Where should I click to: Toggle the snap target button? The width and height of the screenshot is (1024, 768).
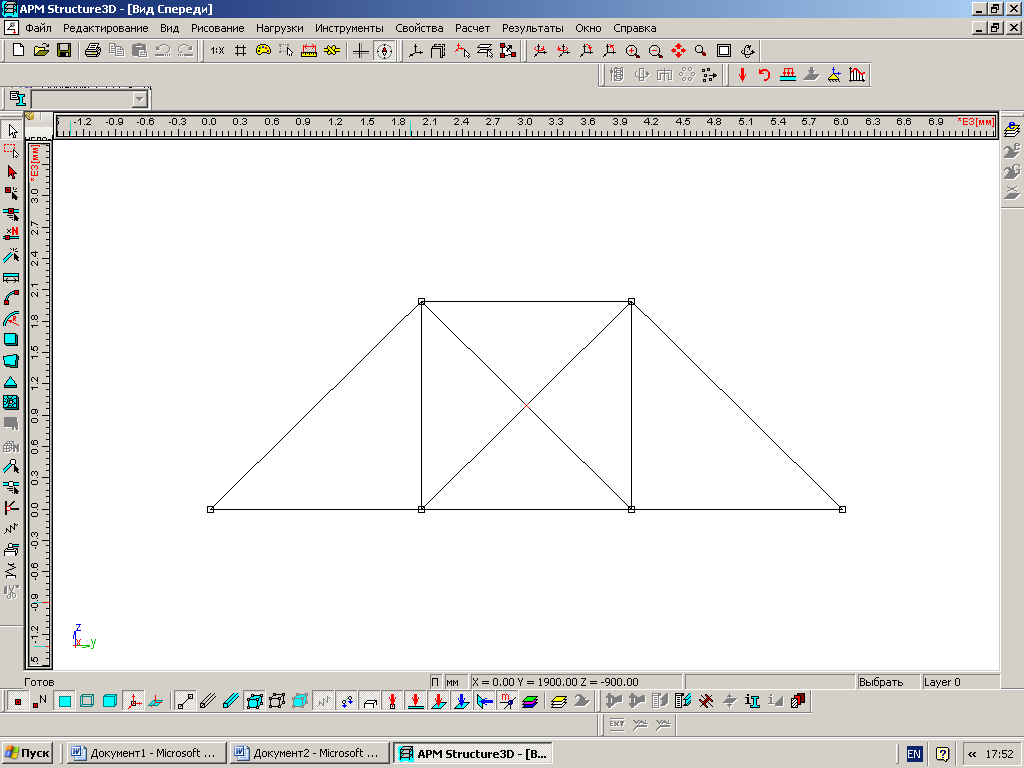385,50
